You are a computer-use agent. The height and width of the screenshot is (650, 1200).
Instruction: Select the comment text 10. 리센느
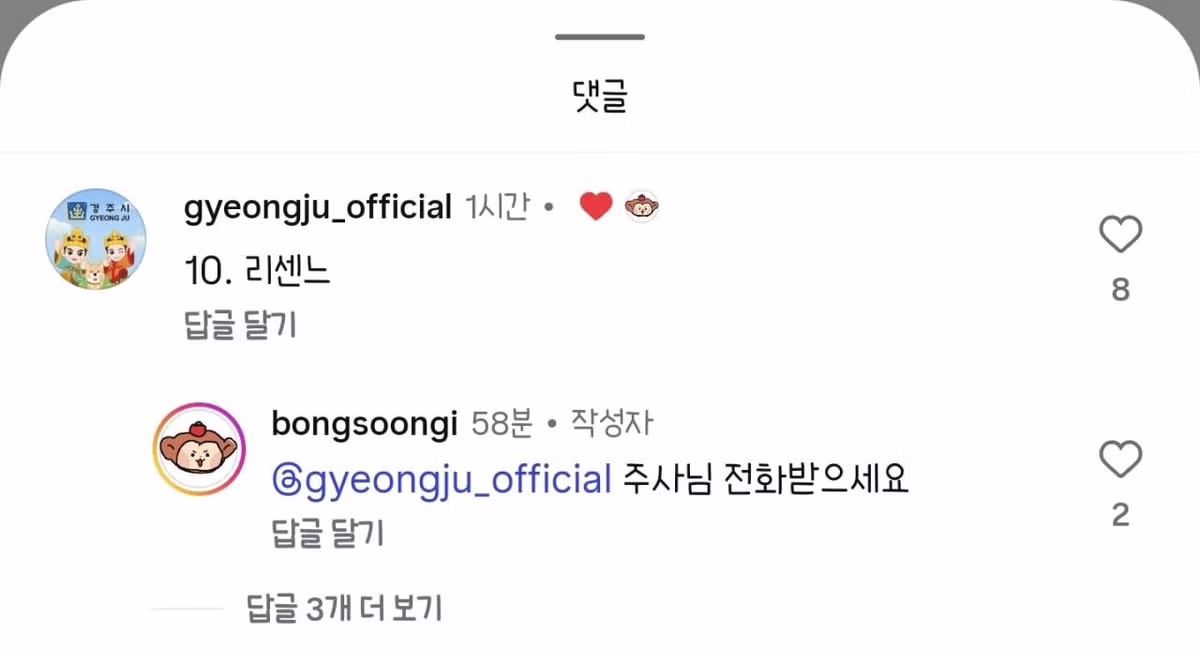click(258, 270)
